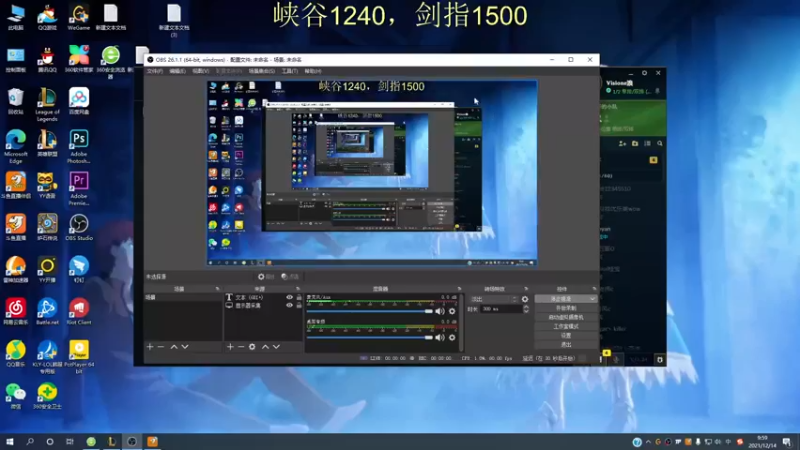This screenshot has height=450, width=800.
Task: Open the 工具(T) menu in OBS
Action: click(x=290, y=71)
